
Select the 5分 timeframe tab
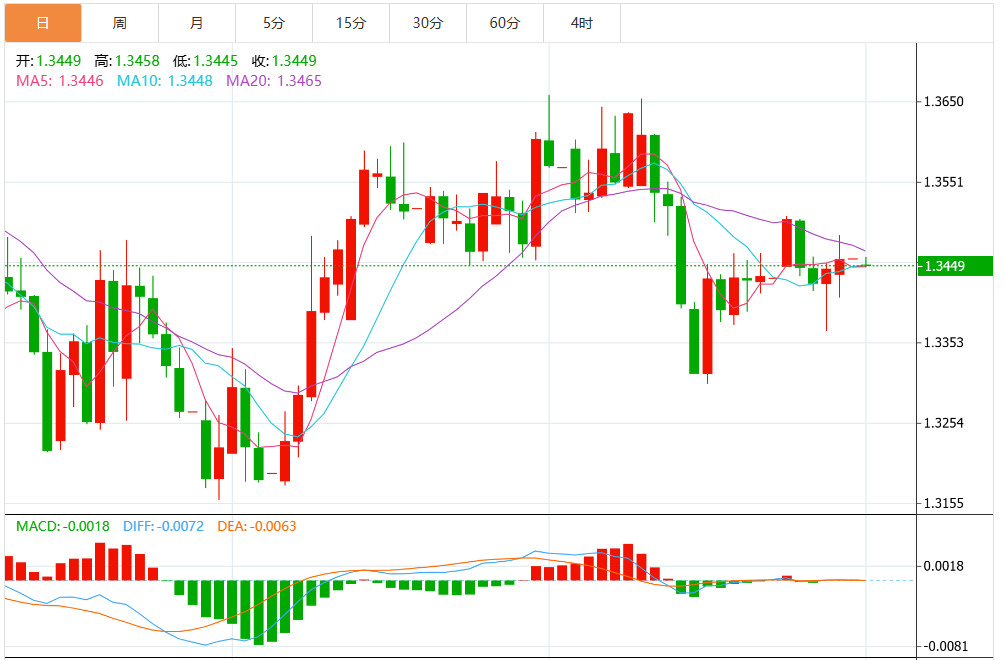click(x=273, y=23)
